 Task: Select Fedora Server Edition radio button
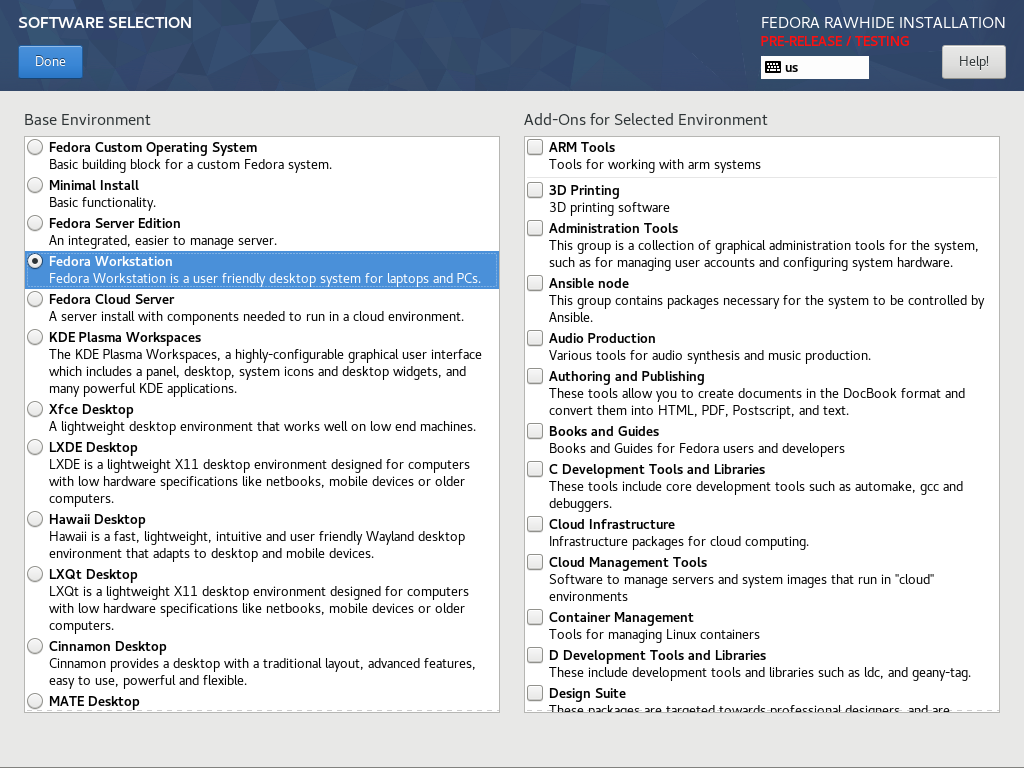pos(35,223)
